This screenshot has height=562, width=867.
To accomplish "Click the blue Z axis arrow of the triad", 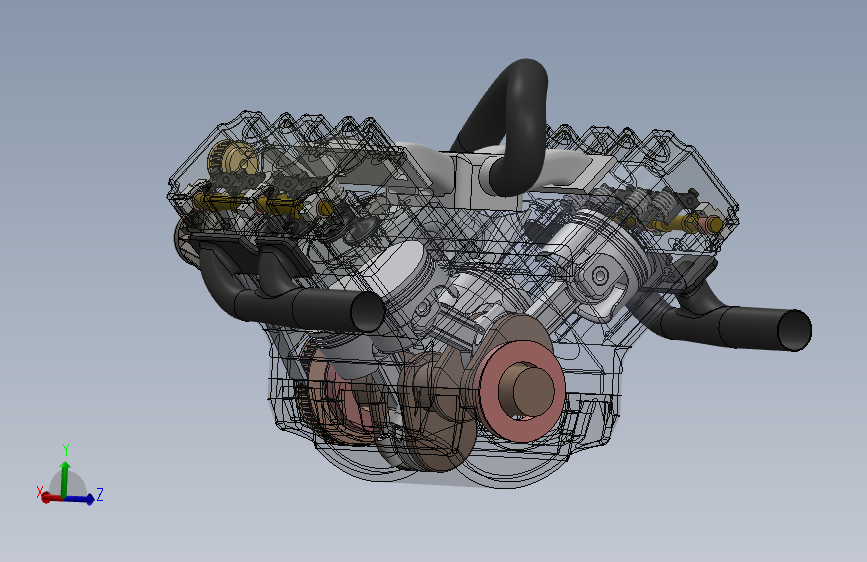I will click(x=81, y=499).
